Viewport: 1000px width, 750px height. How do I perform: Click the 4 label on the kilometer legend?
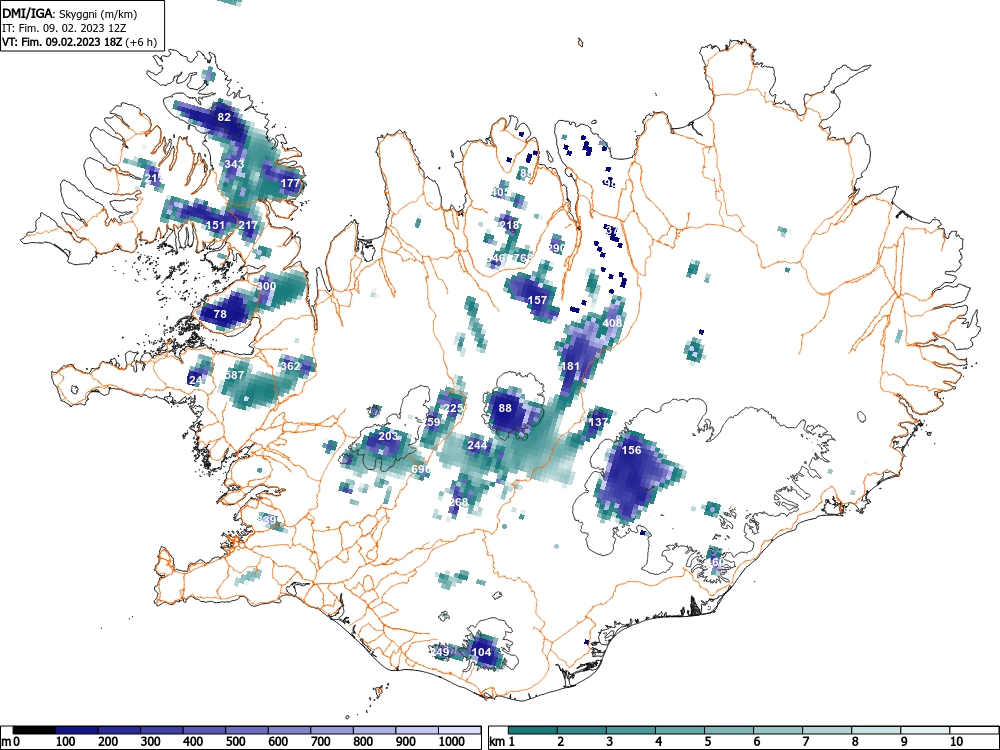pyautogui.click(x=659, y=742)
